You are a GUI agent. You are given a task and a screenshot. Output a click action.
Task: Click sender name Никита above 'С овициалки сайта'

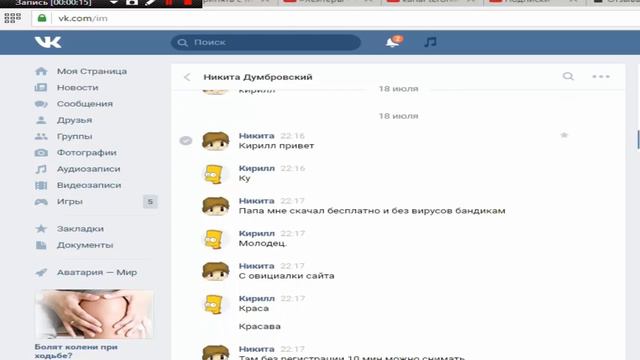[256, 266]
